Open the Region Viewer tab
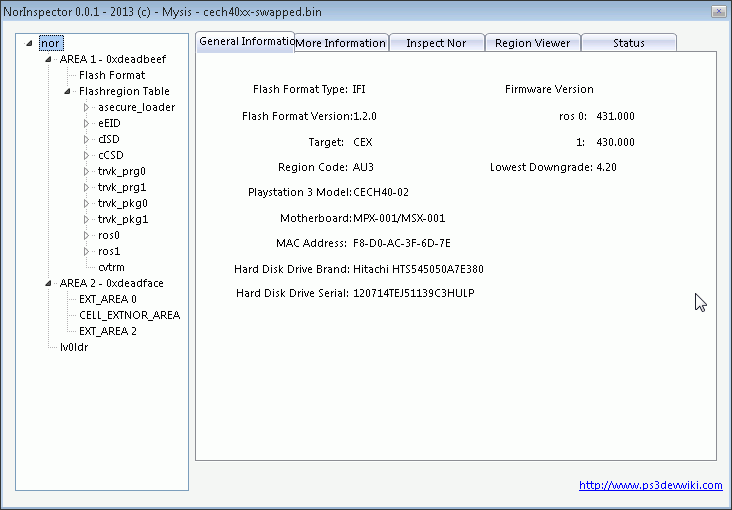Viewport: 732px width, 510px height. point(532,43)
